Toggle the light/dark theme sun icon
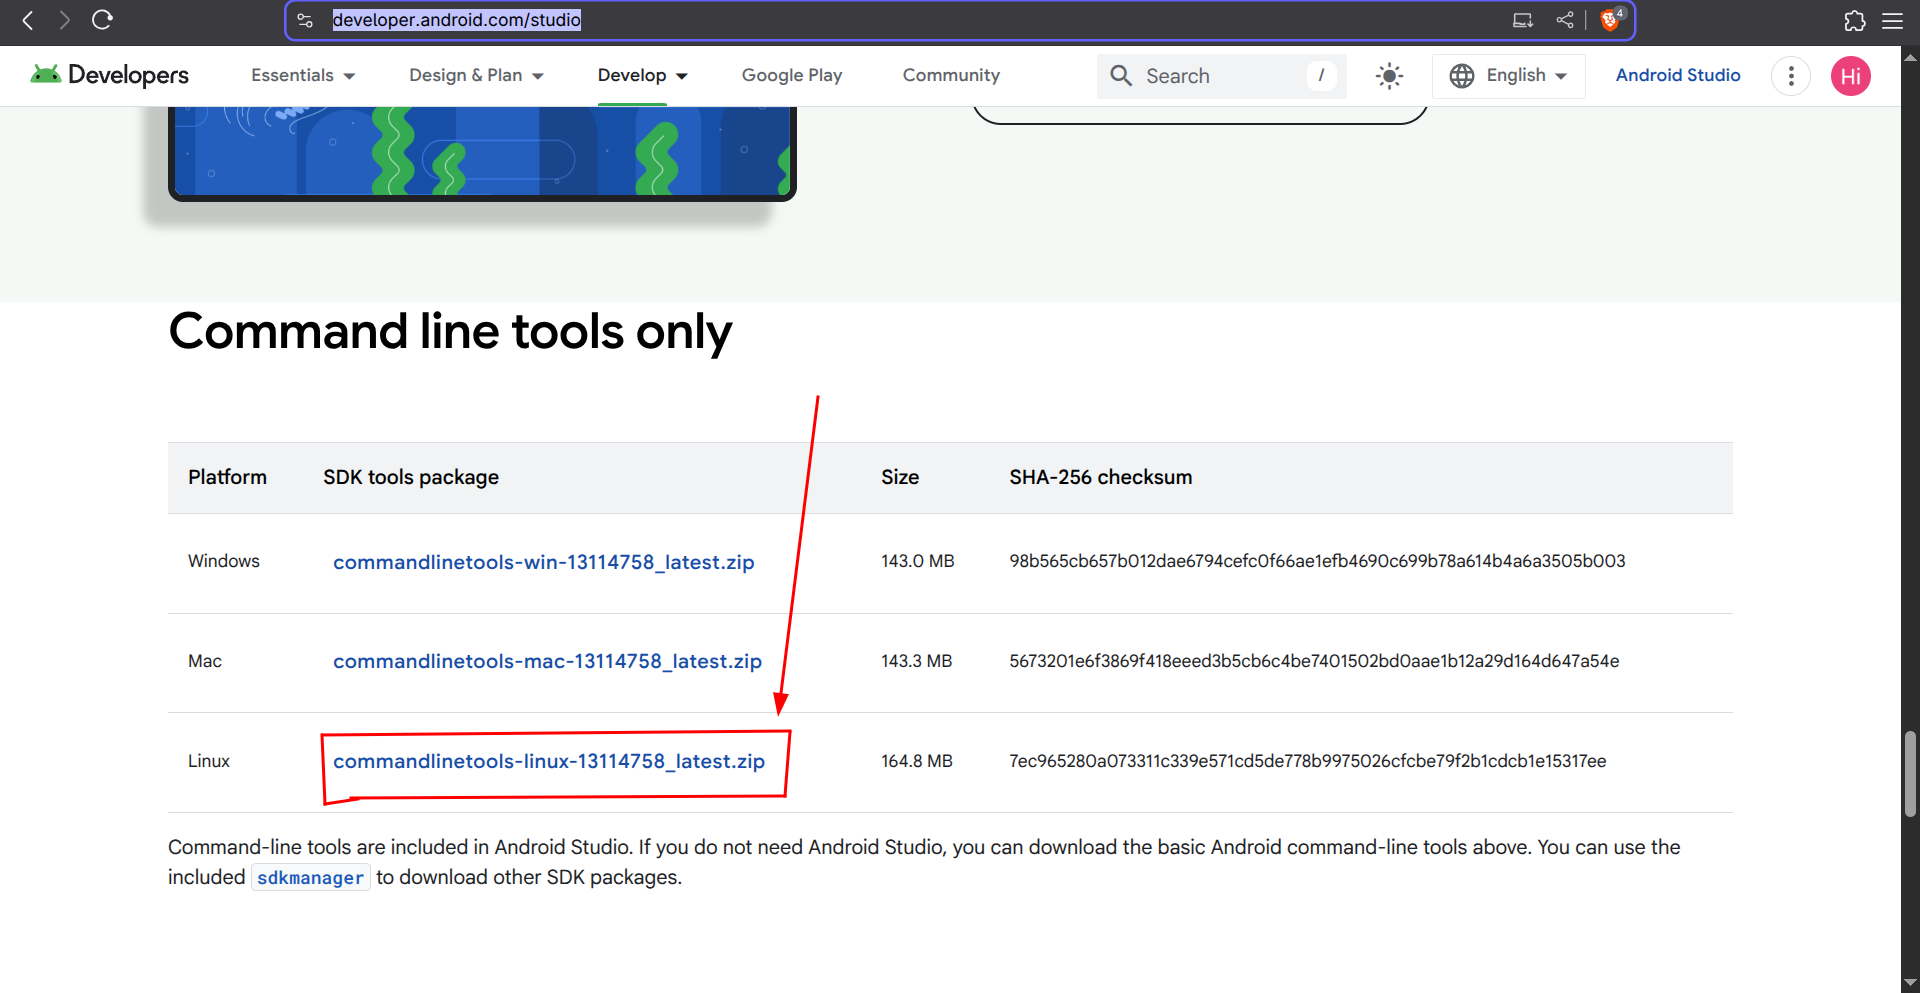The height and width of the screenshot is (993, 1920). pos(1389,76)
